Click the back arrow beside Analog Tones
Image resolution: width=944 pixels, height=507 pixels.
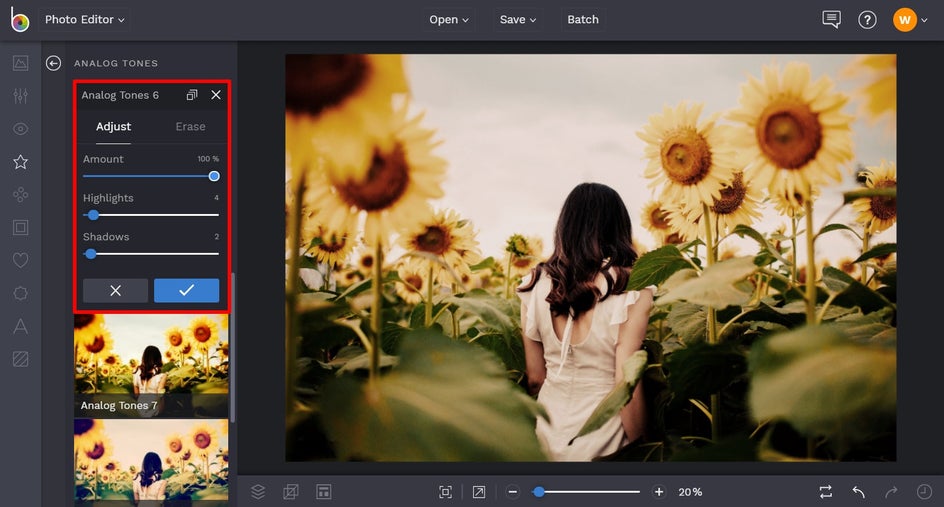[54, 63]
